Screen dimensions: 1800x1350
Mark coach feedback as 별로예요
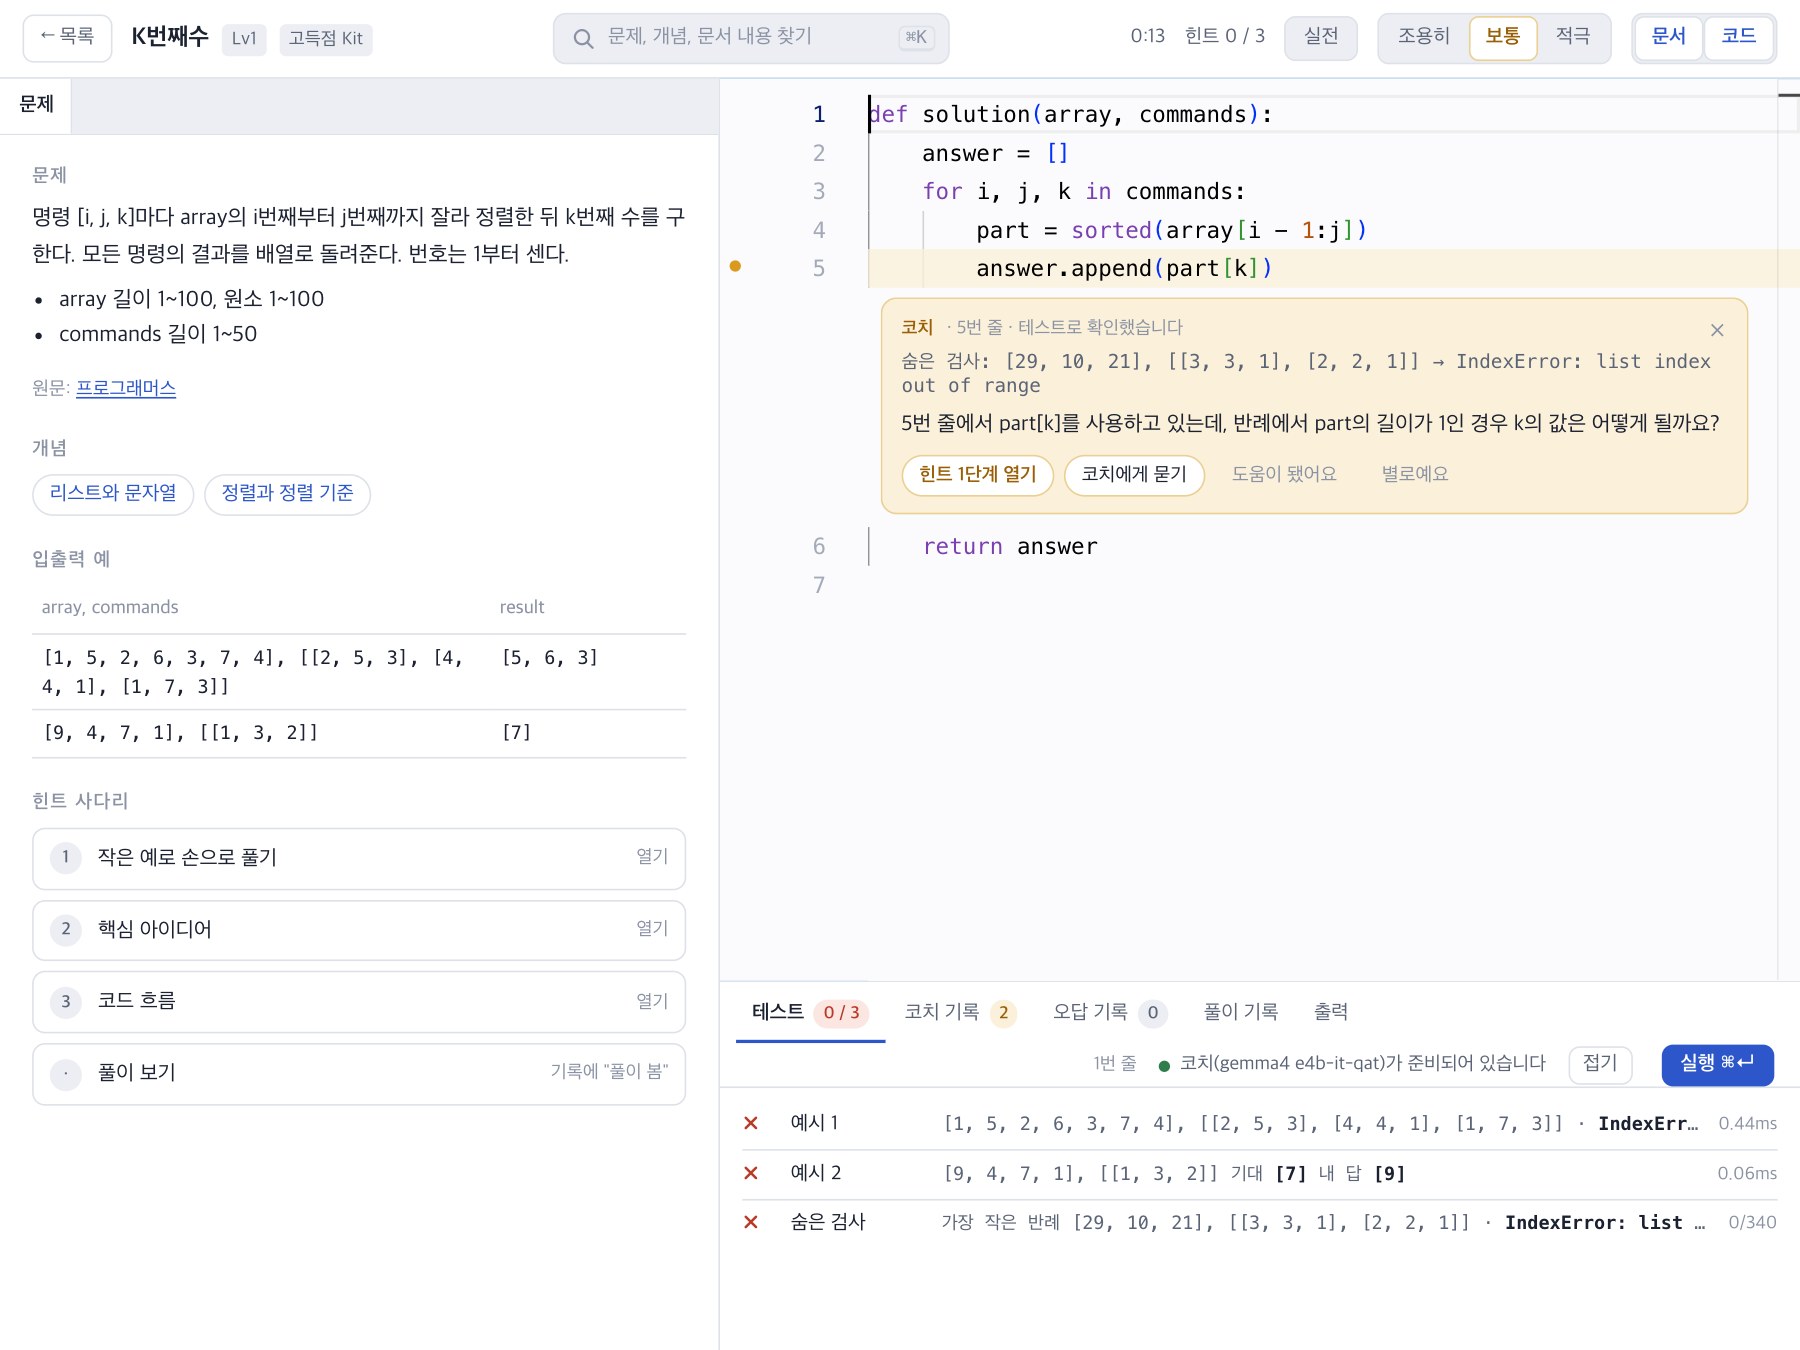(1415, 474)
